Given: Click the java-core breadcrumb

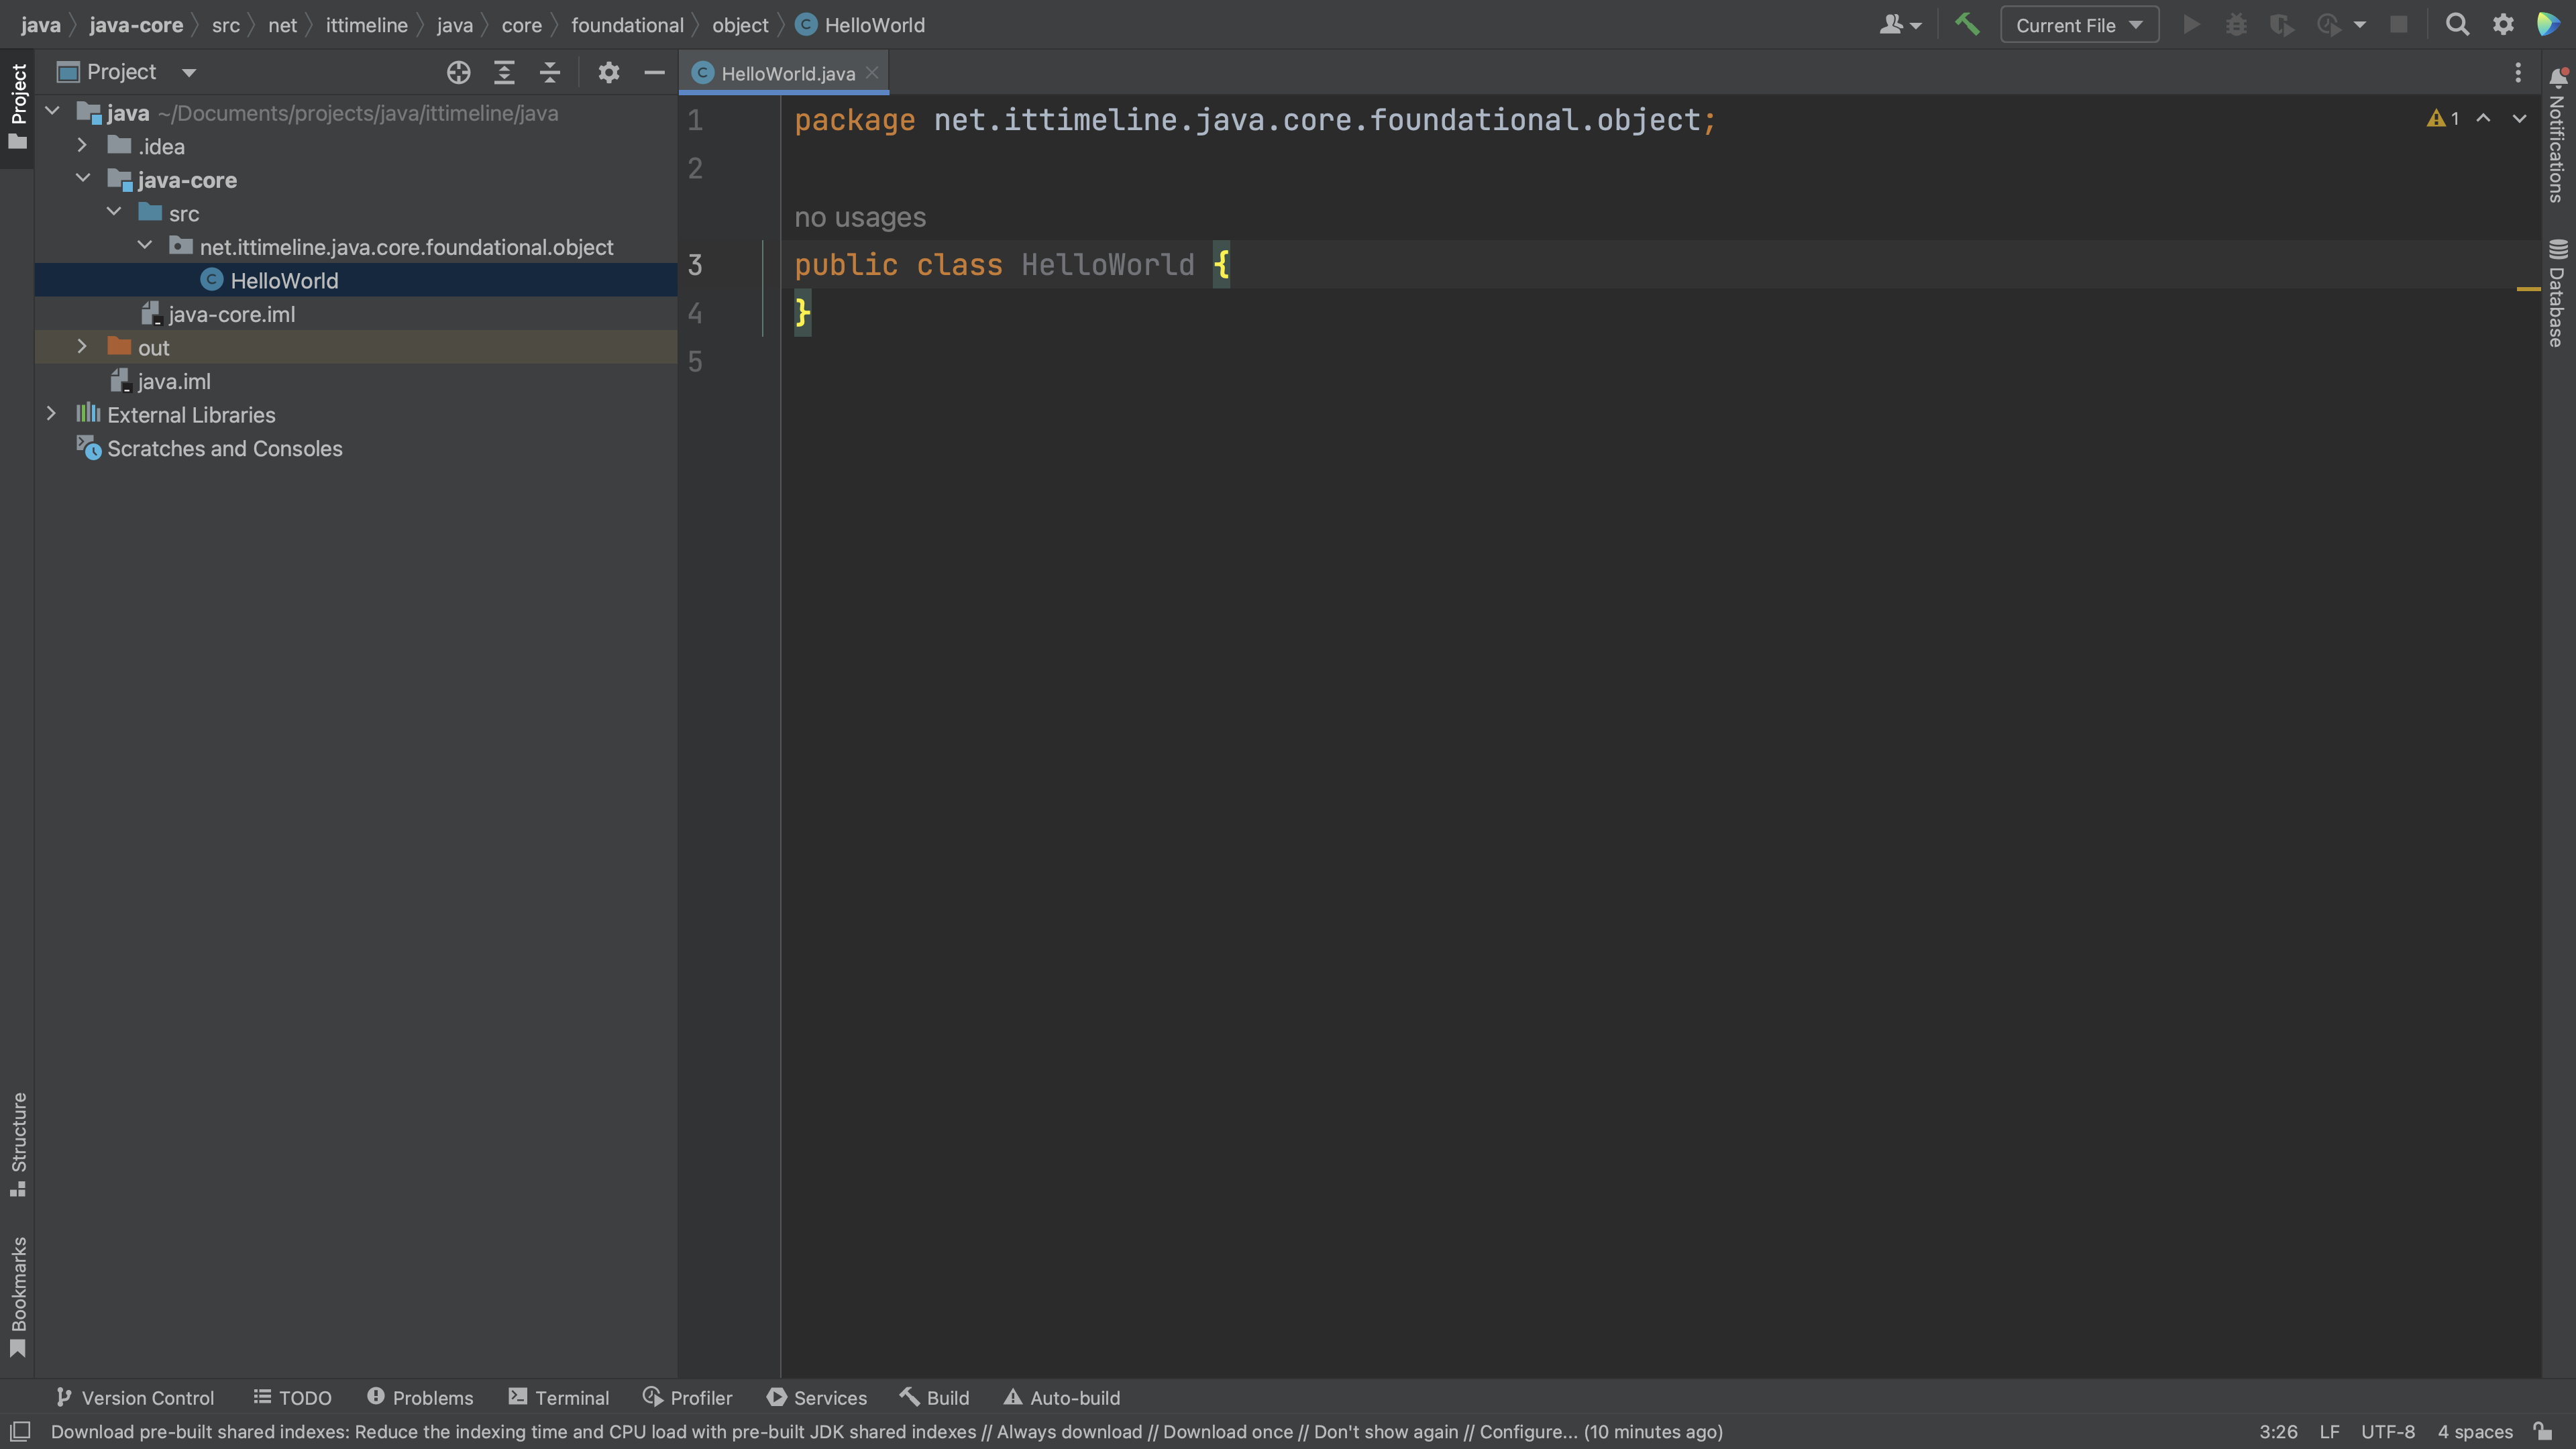Looking at the screenshot, I should click(136, 25).
